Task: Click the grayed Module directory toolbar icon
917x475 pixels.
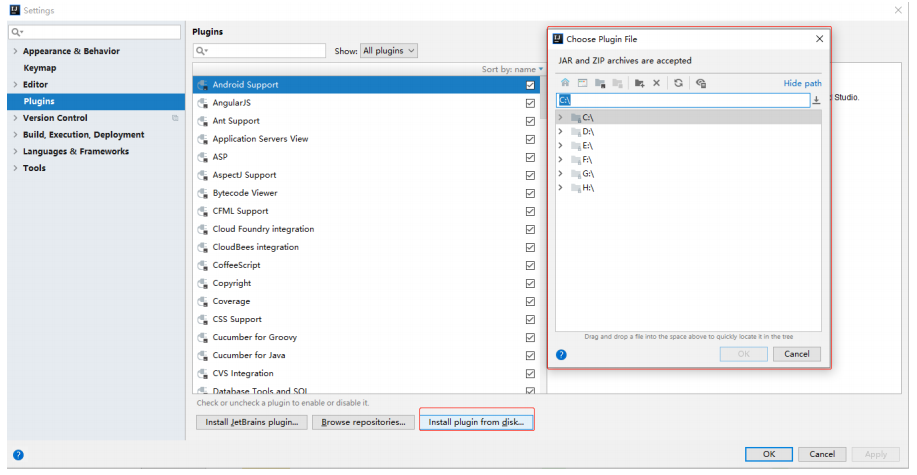Action: [x=617, y=83]
